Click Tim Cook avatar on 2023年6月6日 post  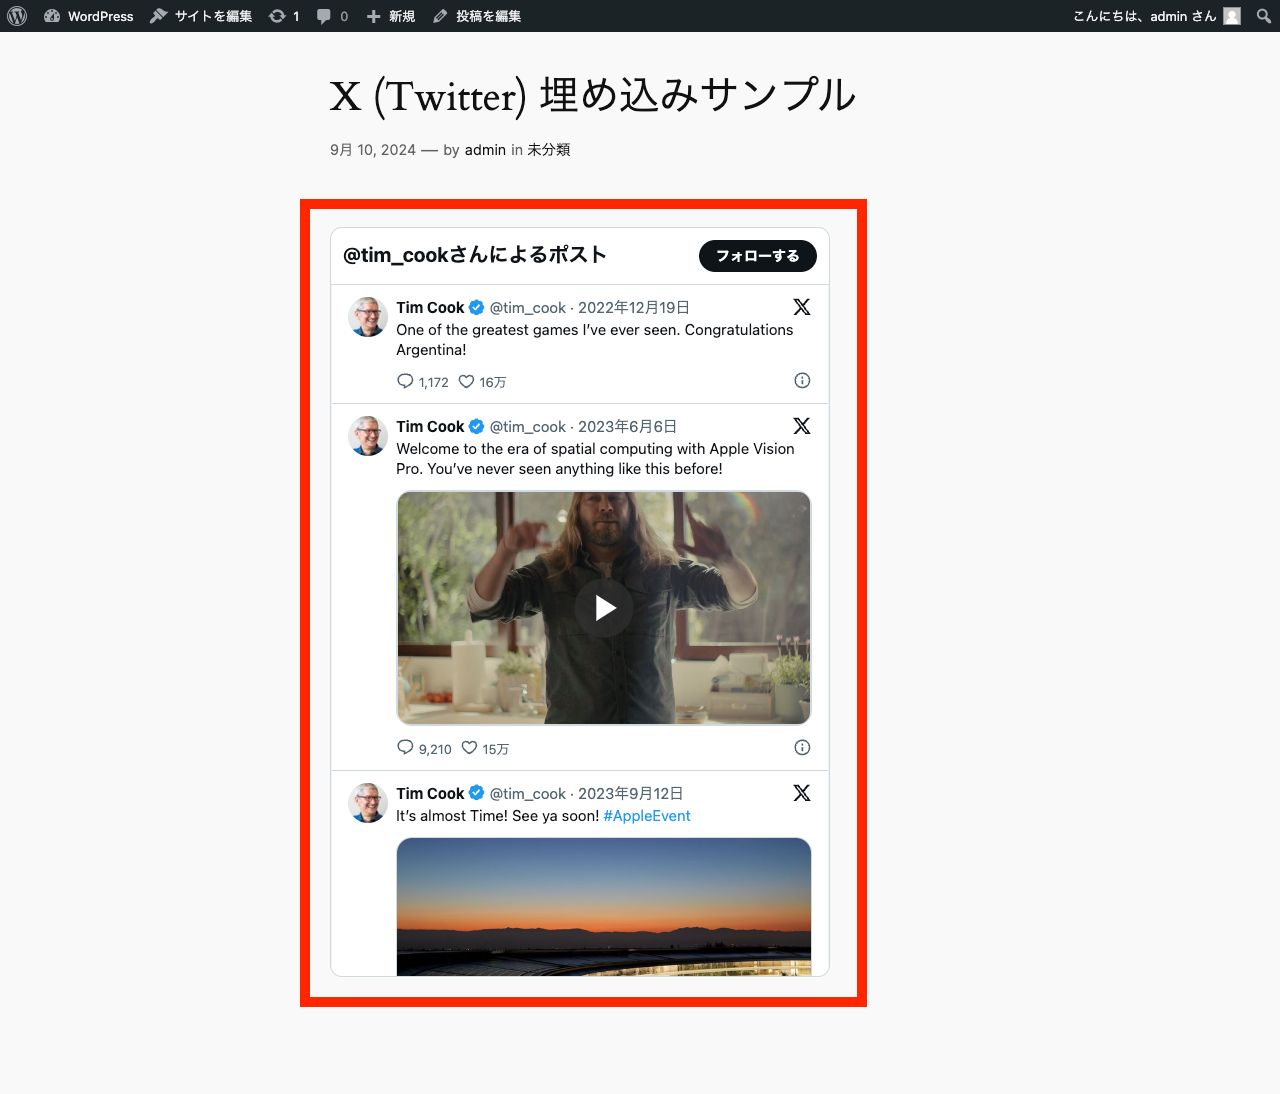click(x=368, y=436)
